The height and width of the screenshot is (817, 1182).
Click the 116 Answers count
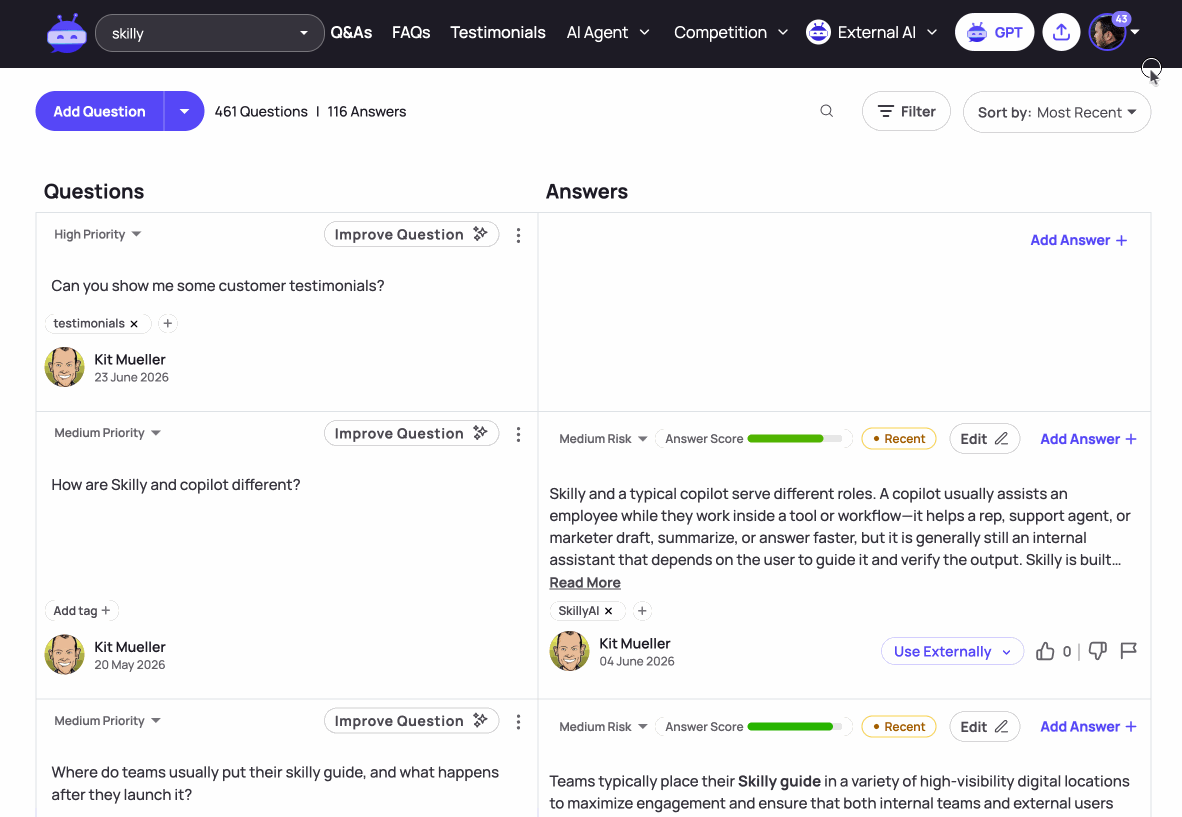[x=366, y=112]
